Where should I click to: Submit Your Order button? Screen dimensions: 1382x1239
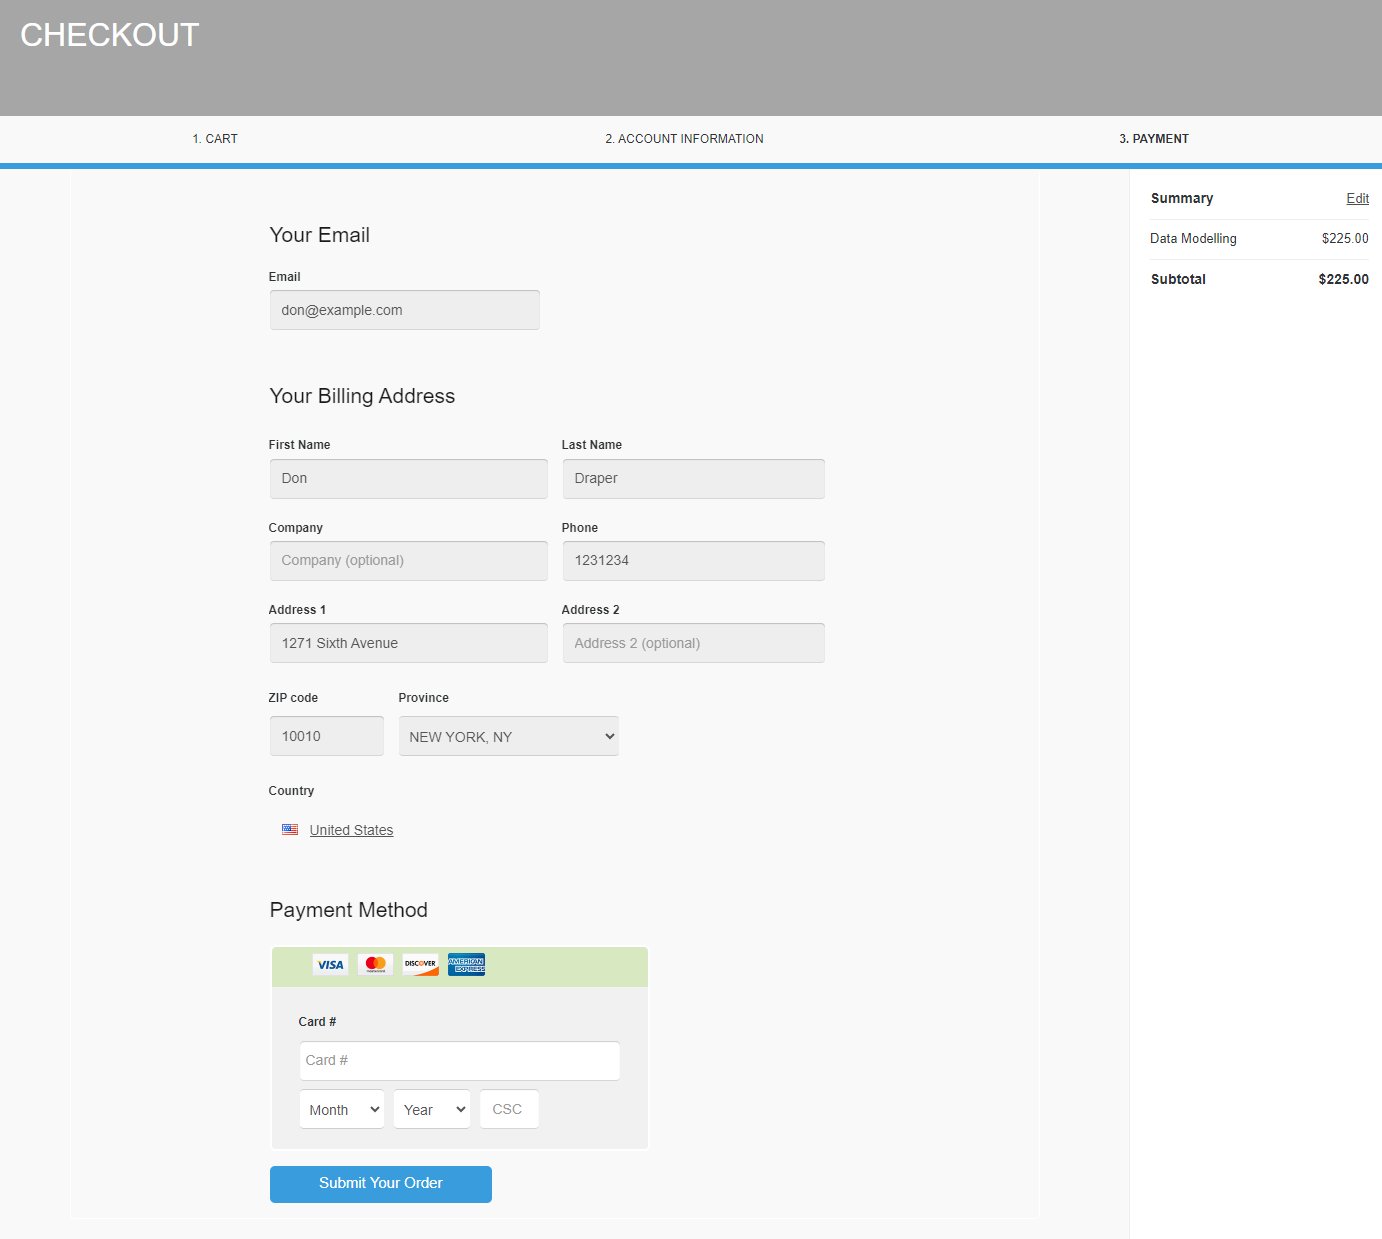pyautogui.click(x=381, y=1184)
